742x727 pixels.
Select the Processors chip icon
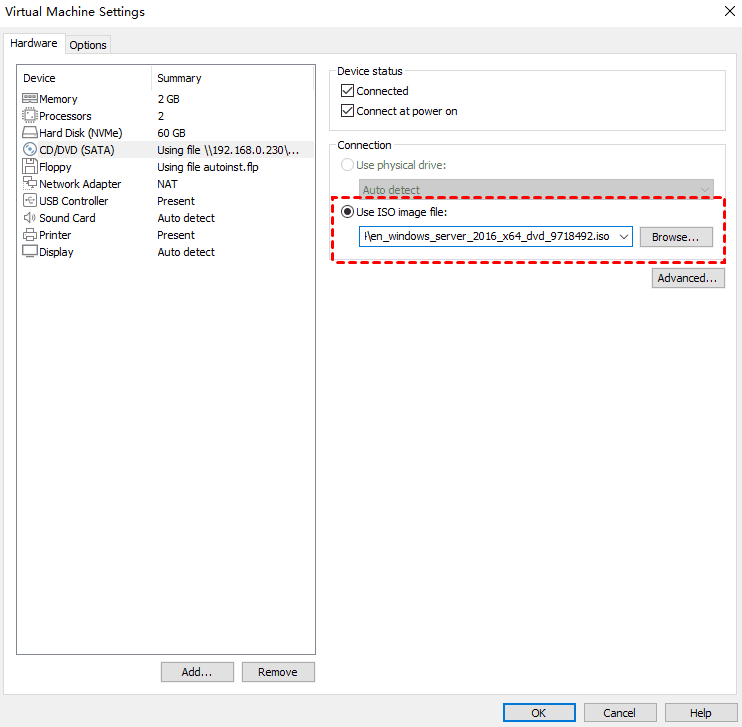(30, 115)
